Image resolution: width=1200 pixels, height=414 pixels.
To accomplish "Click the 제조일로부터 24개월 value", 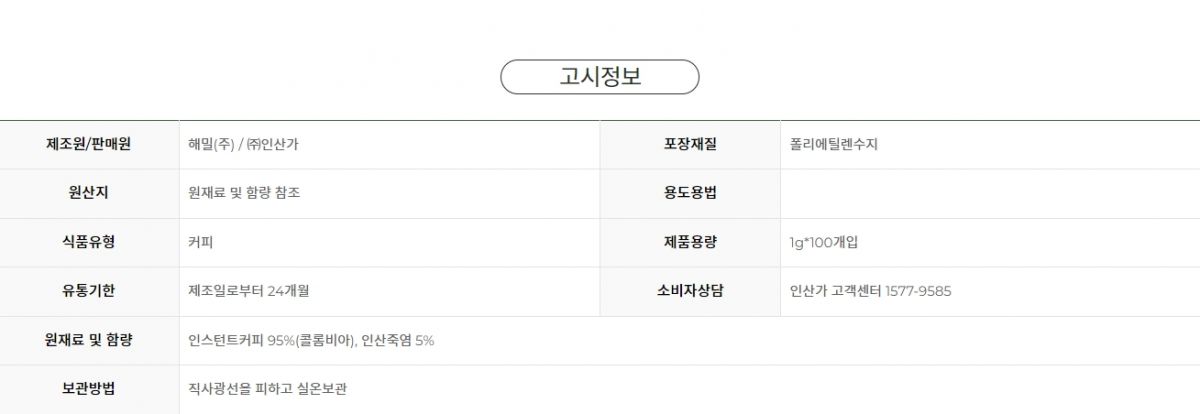I will (x=248, y=291).
